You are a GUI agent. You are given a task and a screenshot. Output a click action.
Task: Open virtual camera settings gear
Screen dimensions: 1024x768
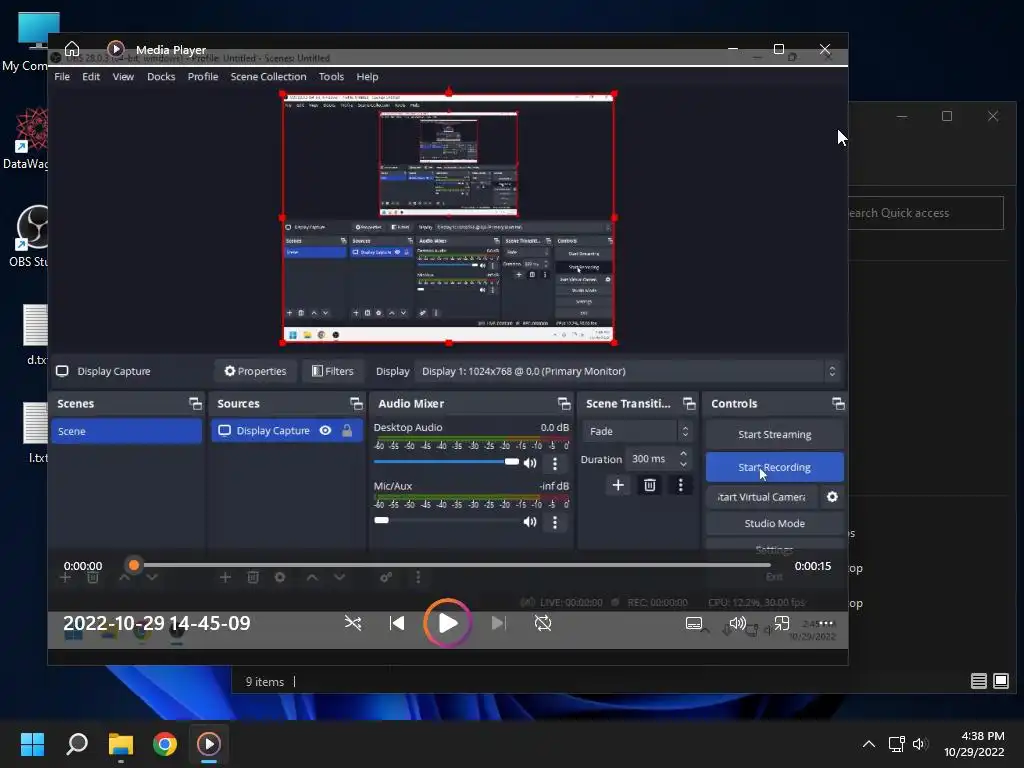(x=832, y=497)
